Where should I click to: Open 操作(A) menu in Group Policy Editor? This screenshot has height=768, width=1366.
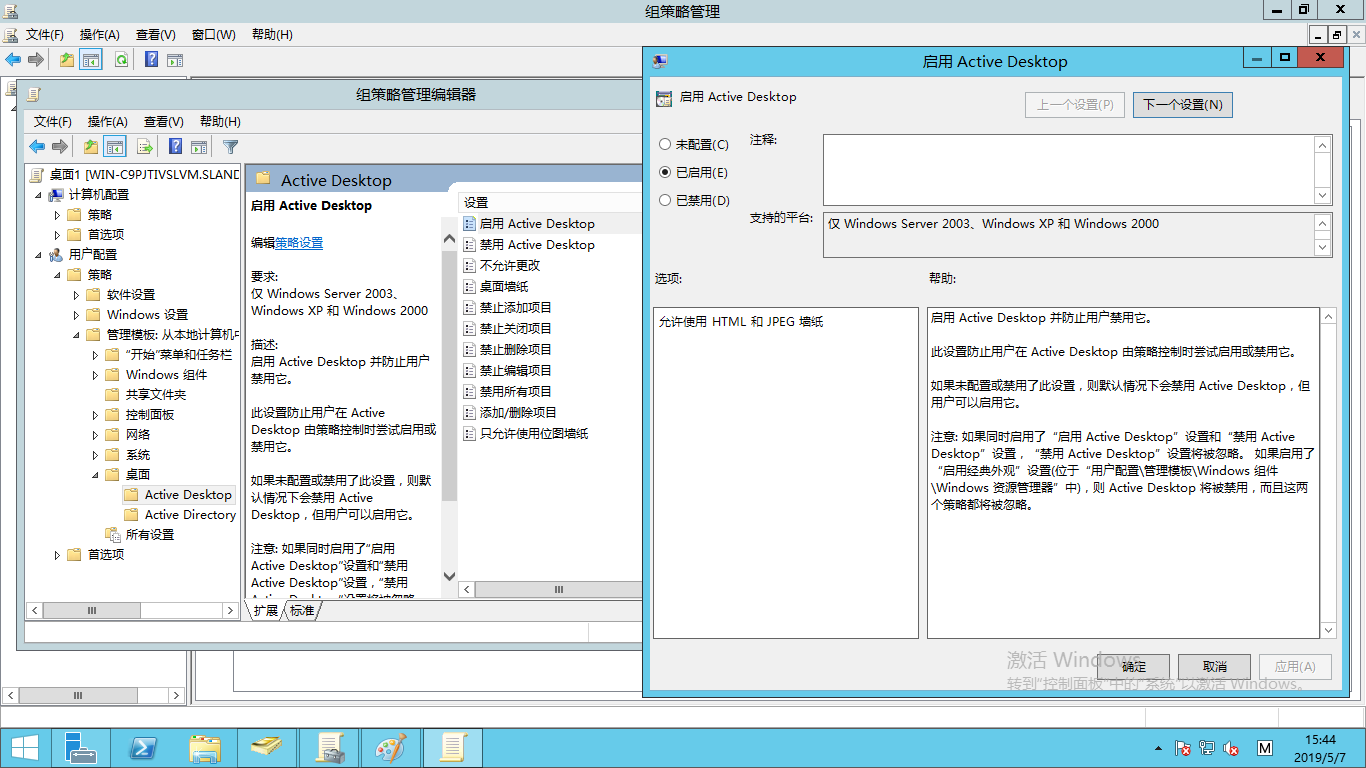coord(107,122)
